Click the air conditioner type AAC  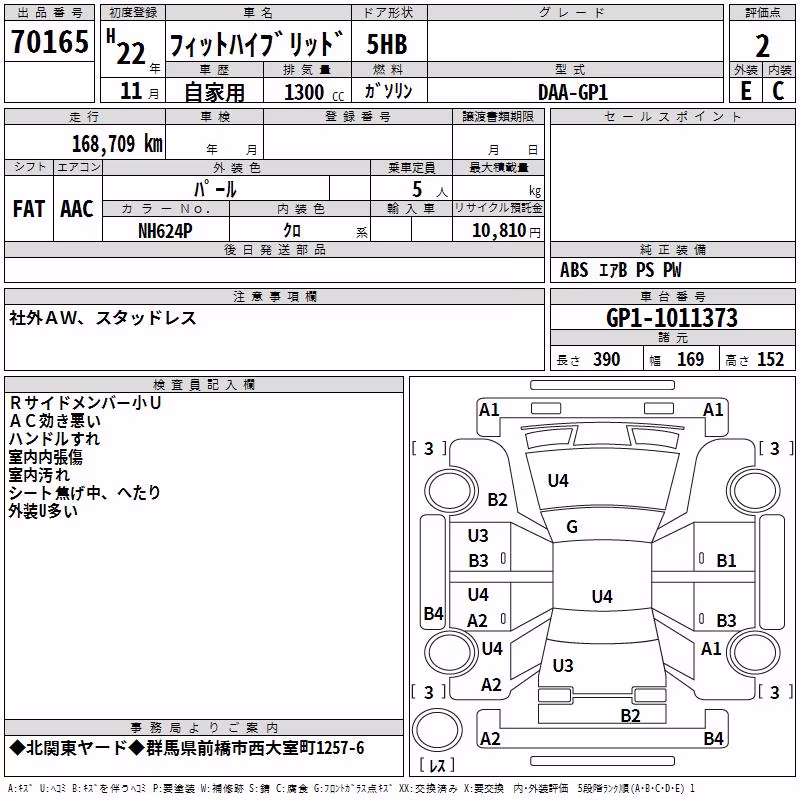tap(77, 209)
